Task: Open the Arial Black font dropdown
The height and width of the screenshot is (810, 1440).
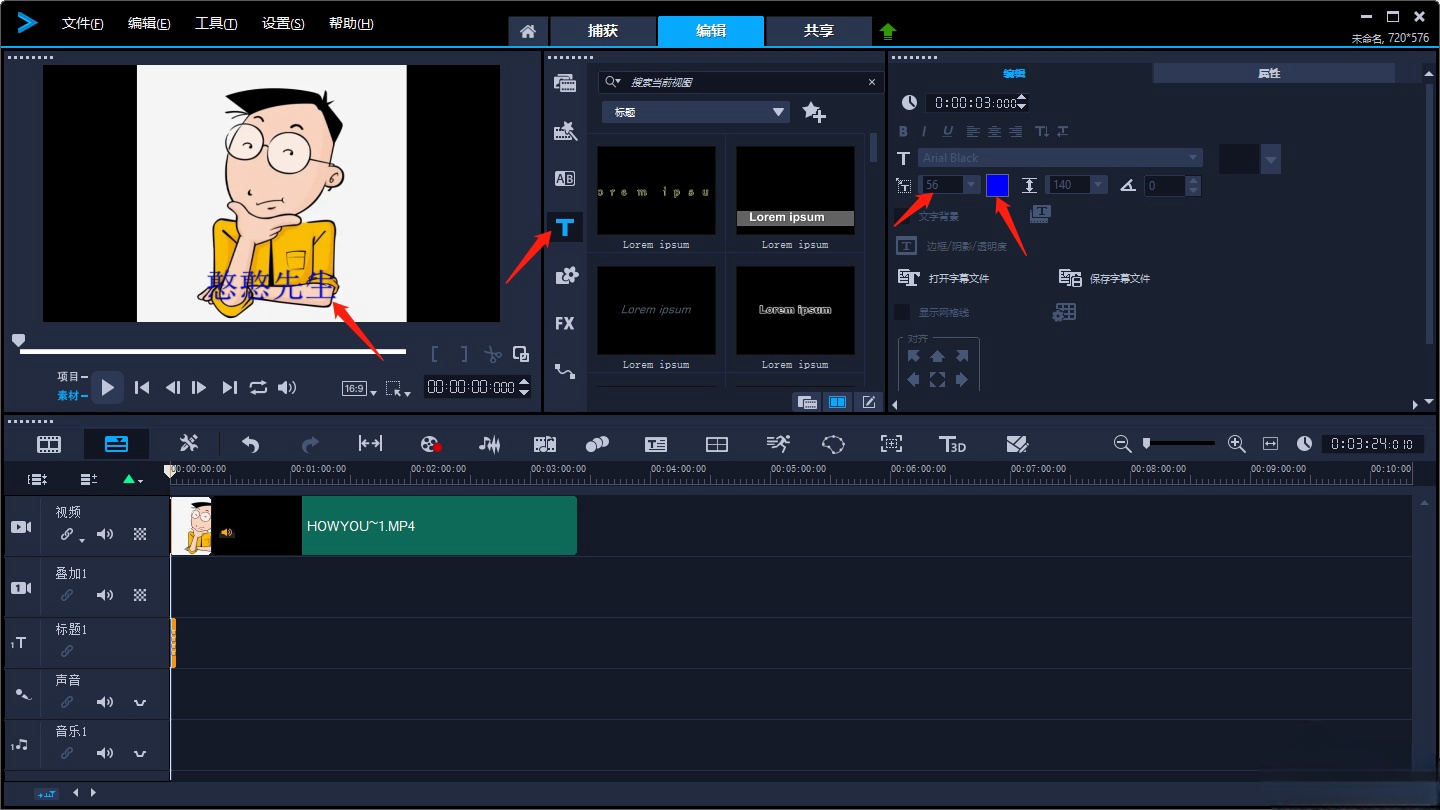Action: point(1193,158)
